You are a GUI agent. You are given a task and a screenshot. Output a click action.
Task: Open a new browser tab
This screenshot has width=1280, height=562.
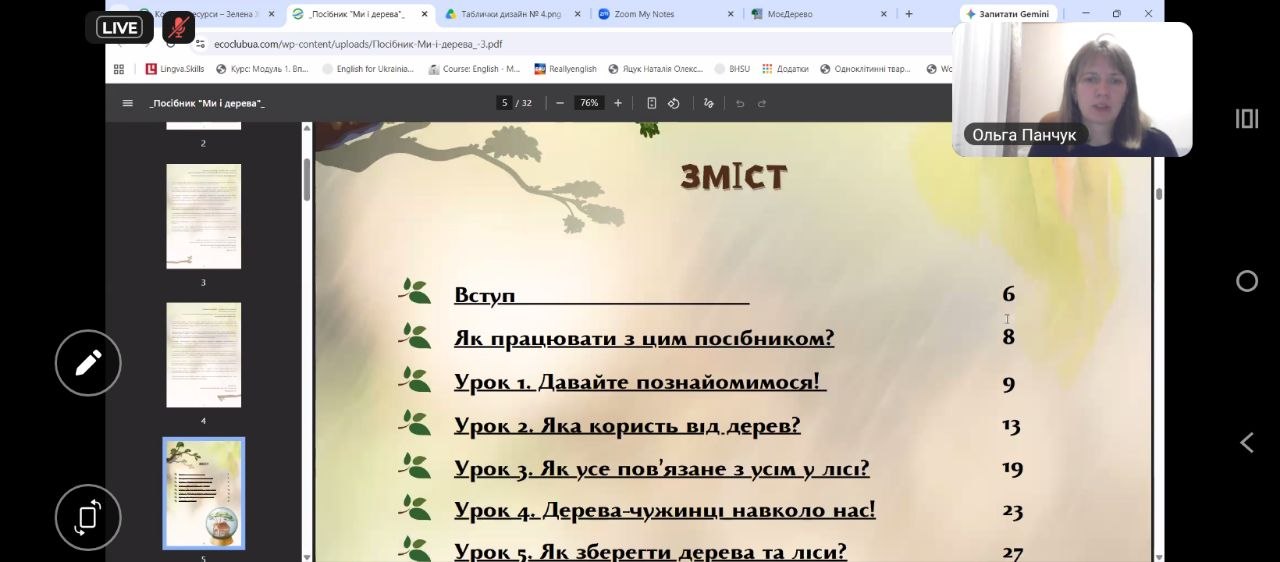tap(909, 14)
